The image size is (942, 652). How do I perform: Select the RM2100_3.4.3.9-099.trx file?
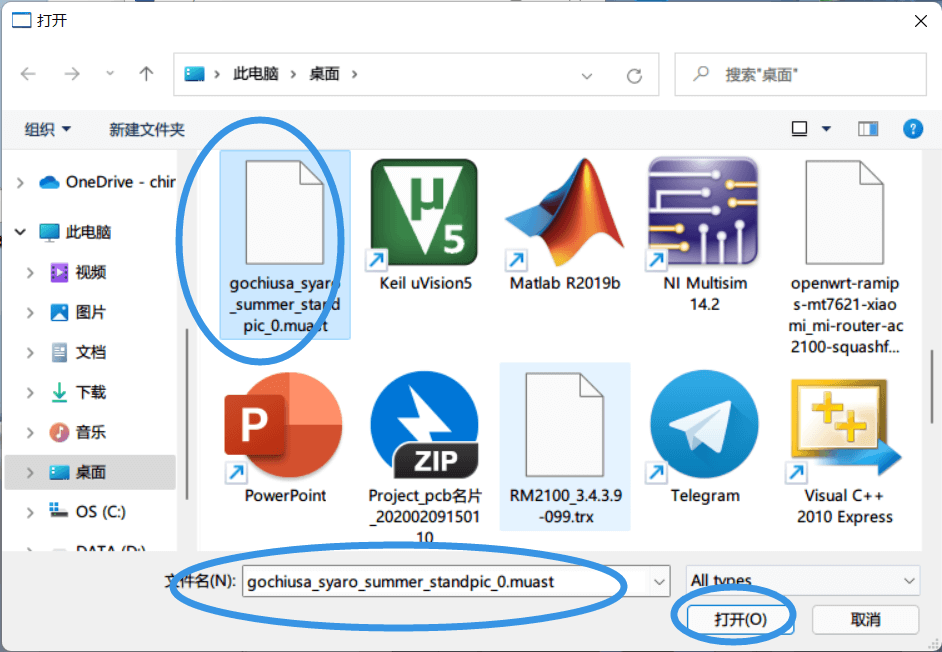coord(565,447)
